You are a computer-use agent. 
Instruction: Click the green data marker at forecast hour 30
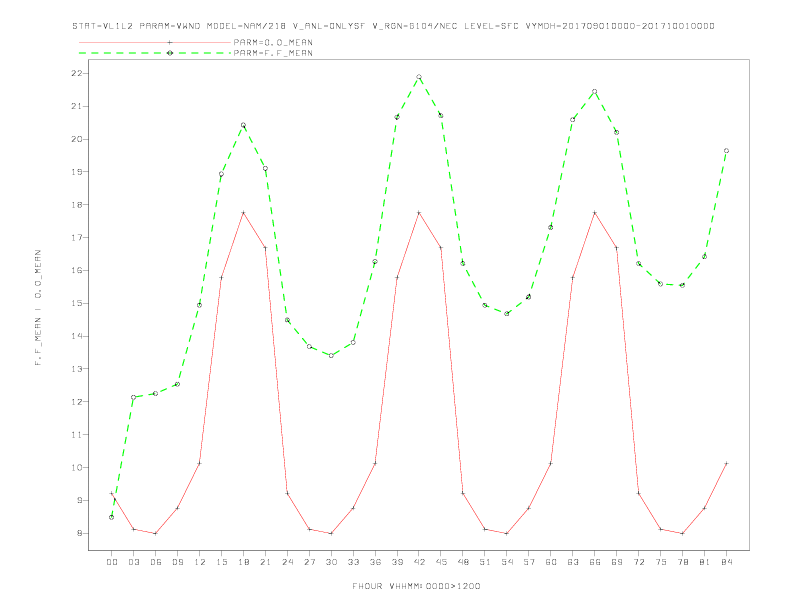point(331,355)
